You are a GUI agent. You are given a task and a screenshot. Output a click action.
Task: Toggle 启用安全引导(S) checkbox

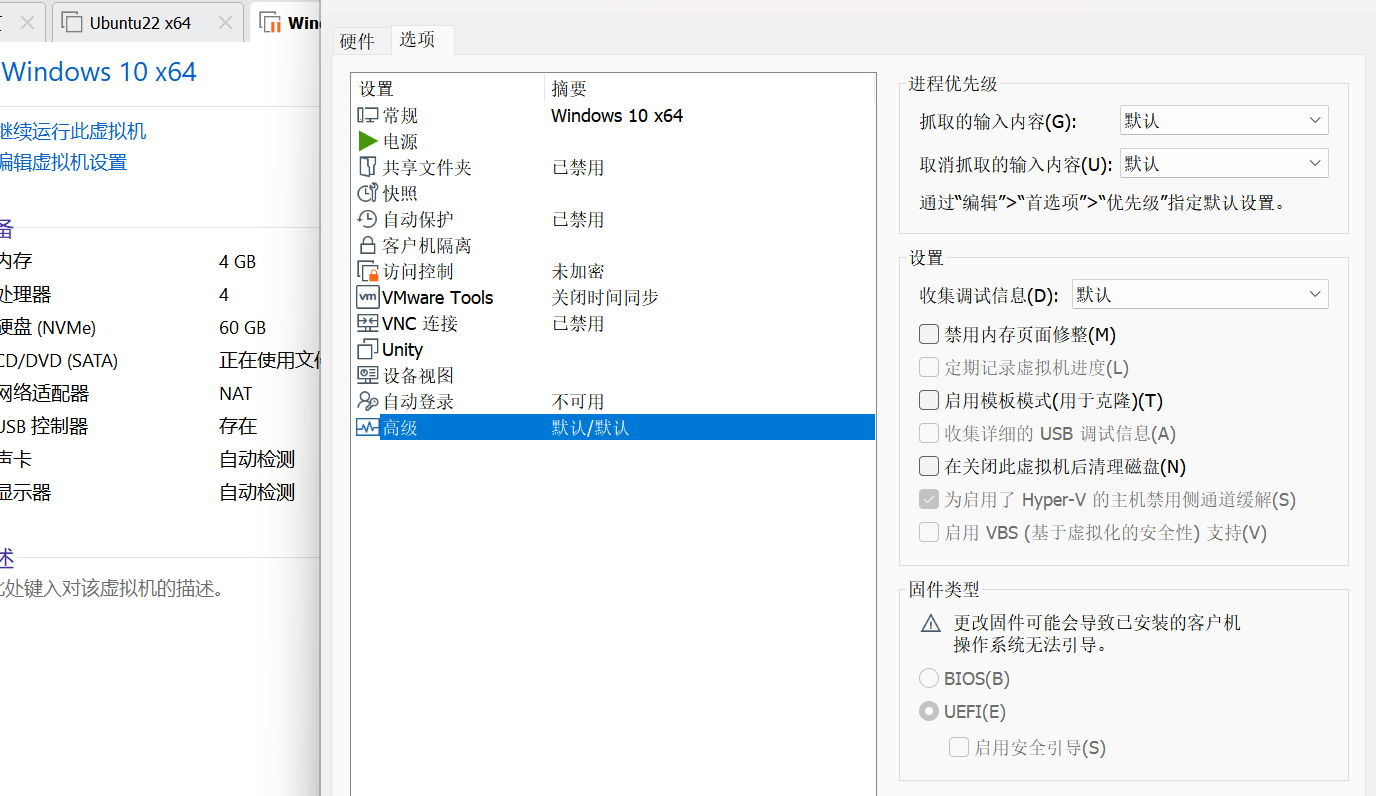click(x=959, y=747)
